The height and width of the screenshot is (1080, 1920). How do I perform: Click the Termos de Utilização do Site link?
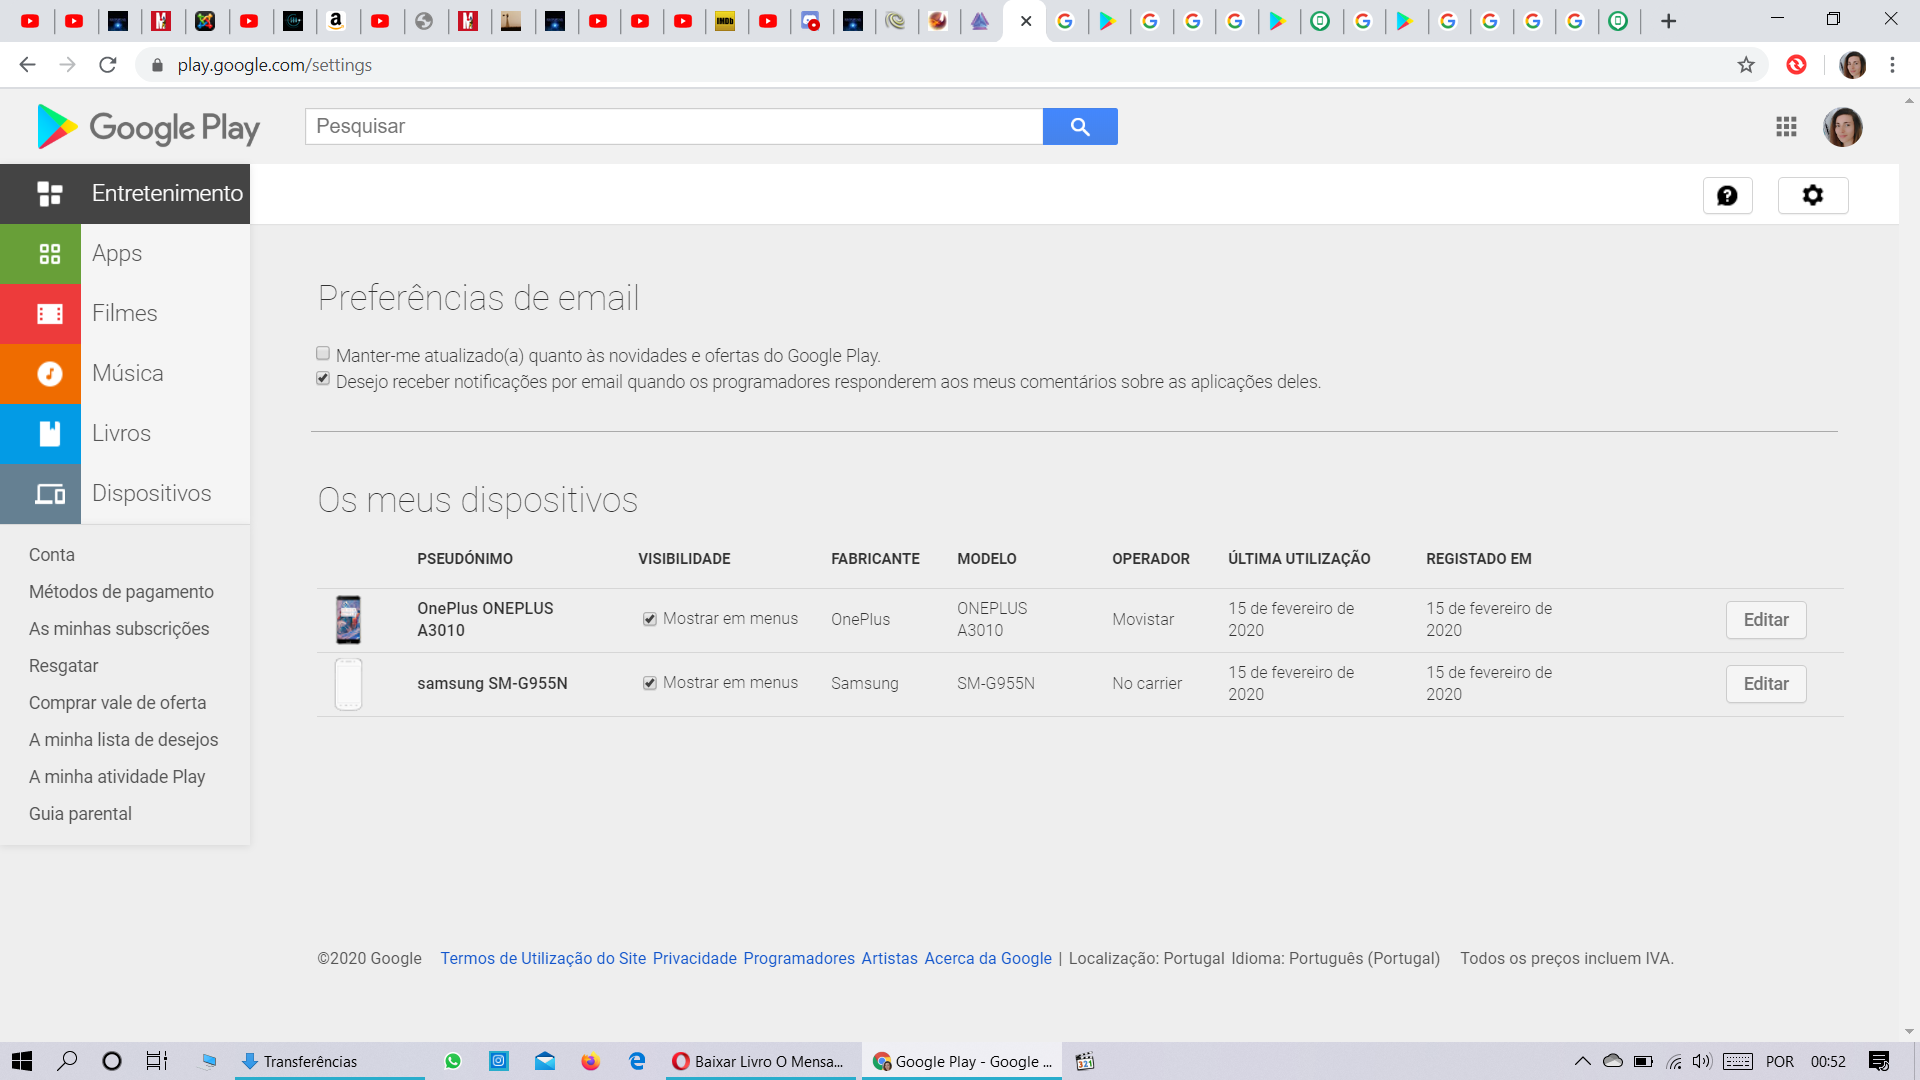click(541, 959)
